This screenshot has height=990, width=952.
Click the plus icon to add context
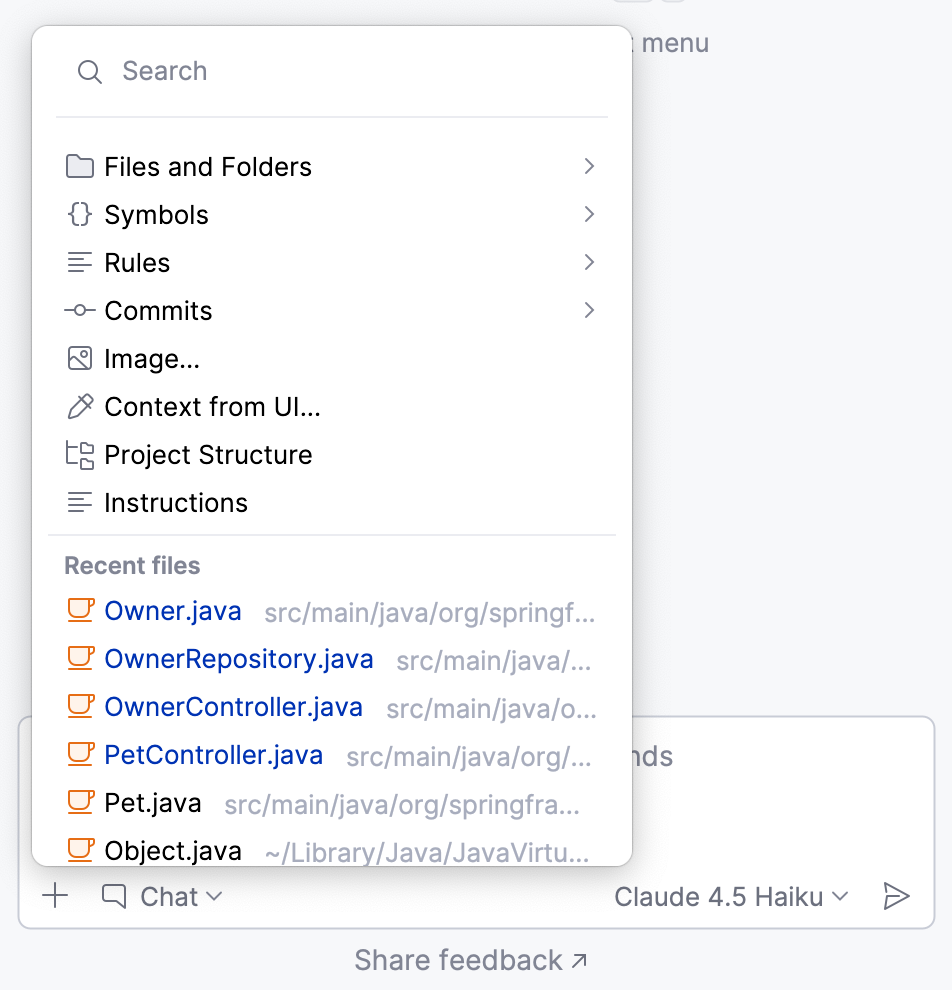pyautogui.click(x=55, y=896)
